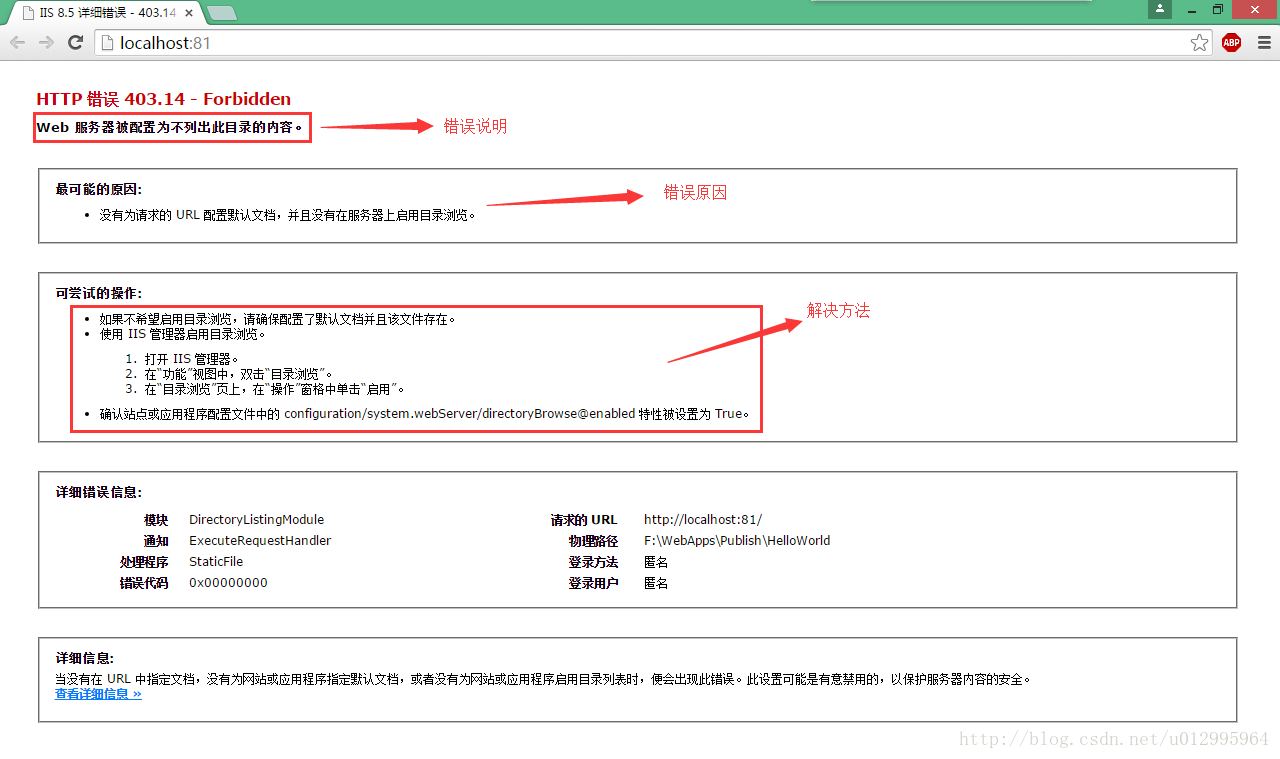Minimize the browser window
The image size is (1280, 759).
pos(1190,9)
